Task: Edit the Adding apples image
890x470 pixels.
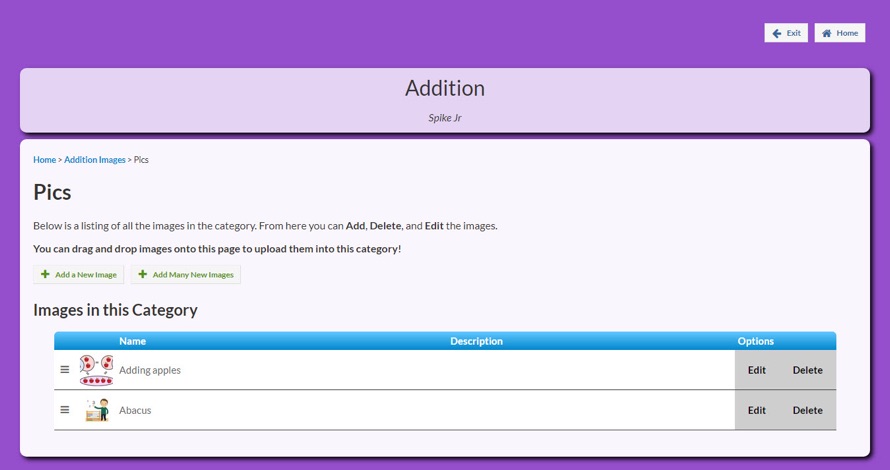Action: (x=757, y=370)
